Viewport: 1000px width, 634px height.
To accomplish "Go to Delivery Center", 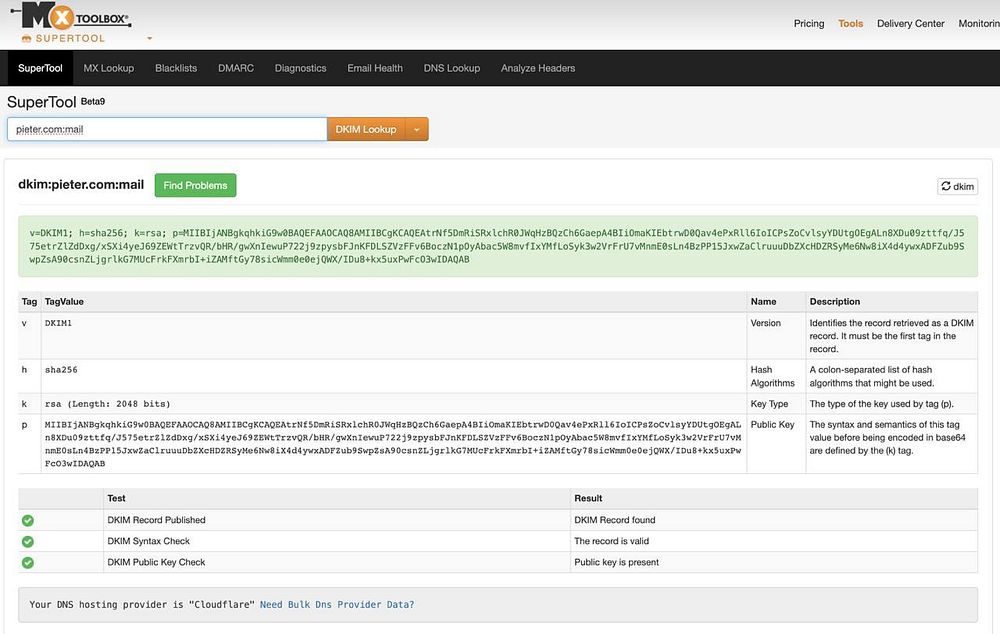I will tap(910, 24).
